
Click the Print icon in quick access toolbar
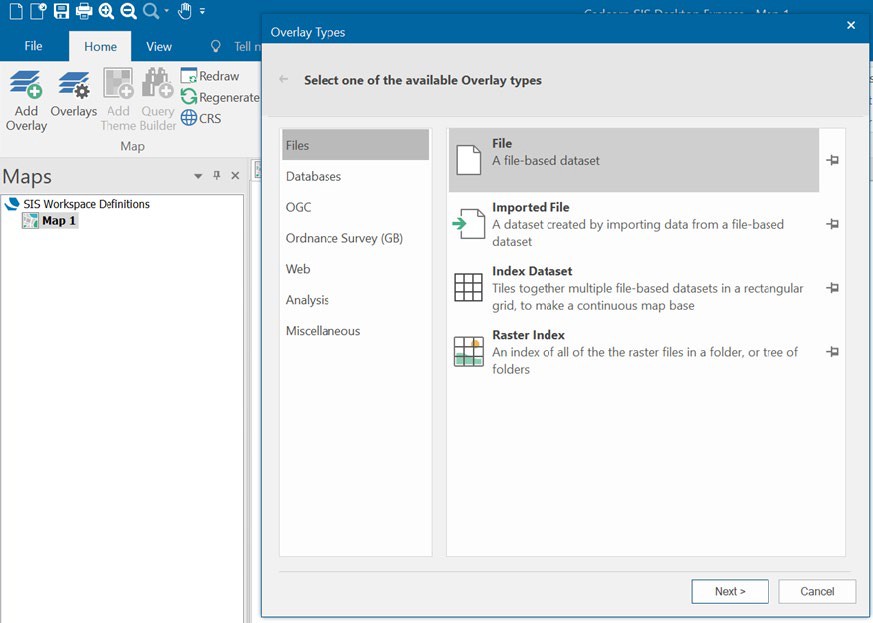85,12
